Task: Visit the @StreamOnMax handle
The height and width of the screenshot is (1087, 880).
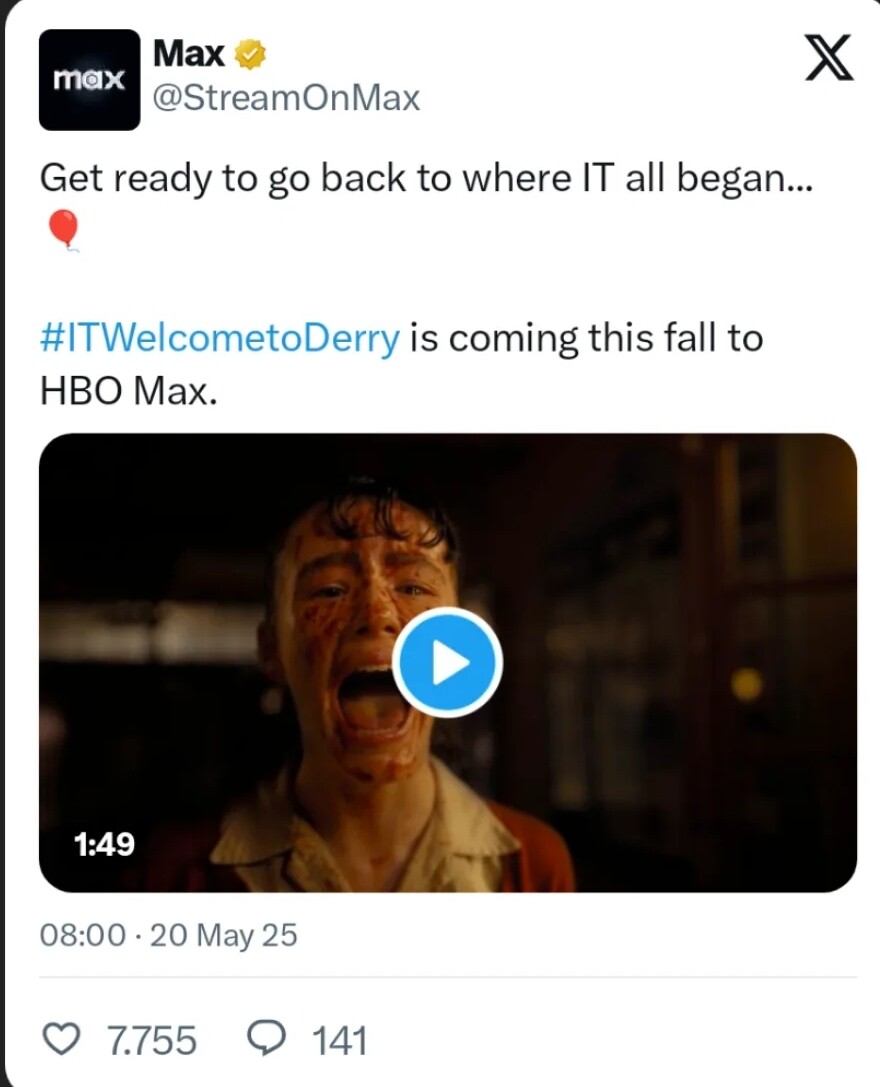Action: pos(286,98)
